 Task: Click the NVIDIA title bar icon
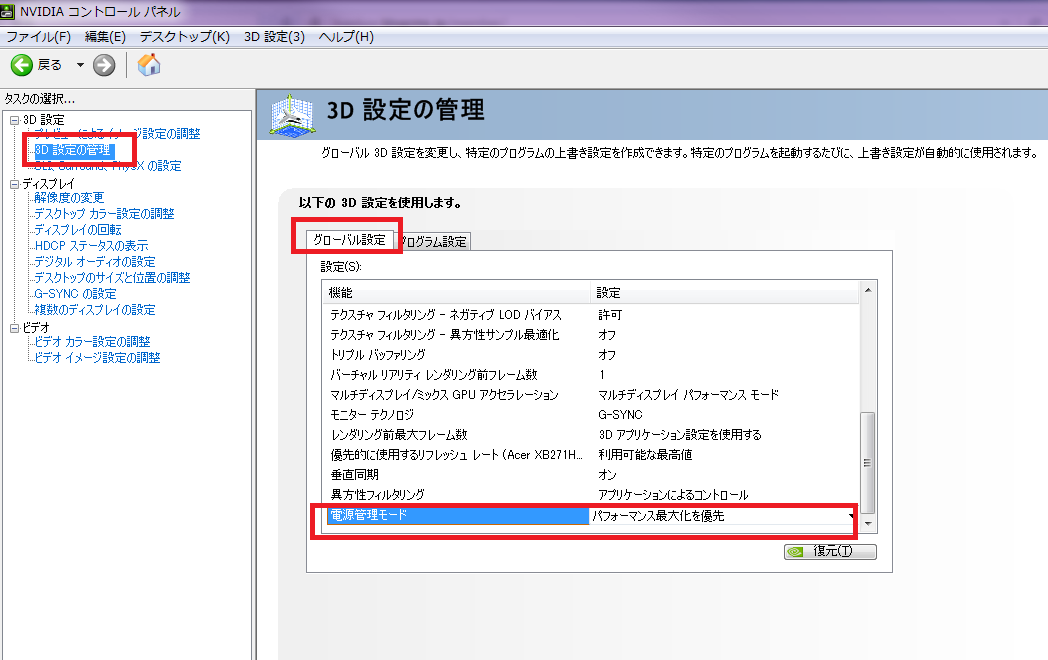click(x=7, y=11)
